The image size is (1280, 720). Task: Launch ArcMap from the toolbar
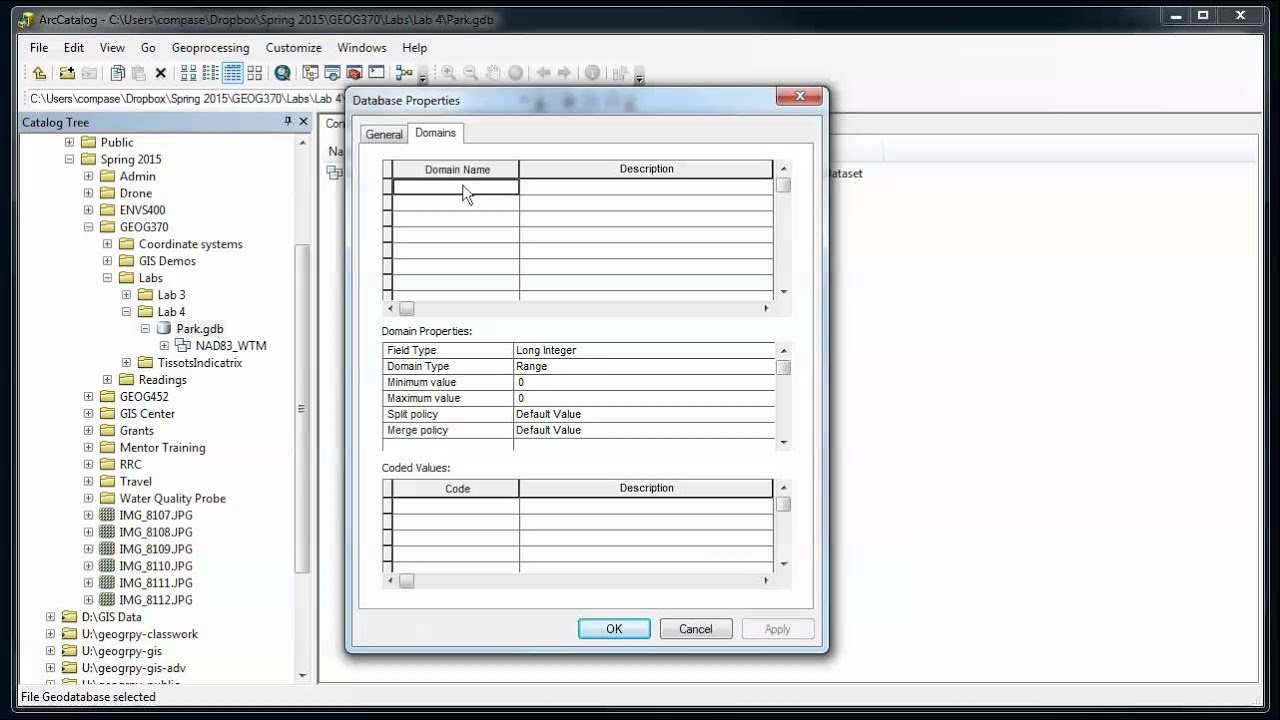[283, 73]
